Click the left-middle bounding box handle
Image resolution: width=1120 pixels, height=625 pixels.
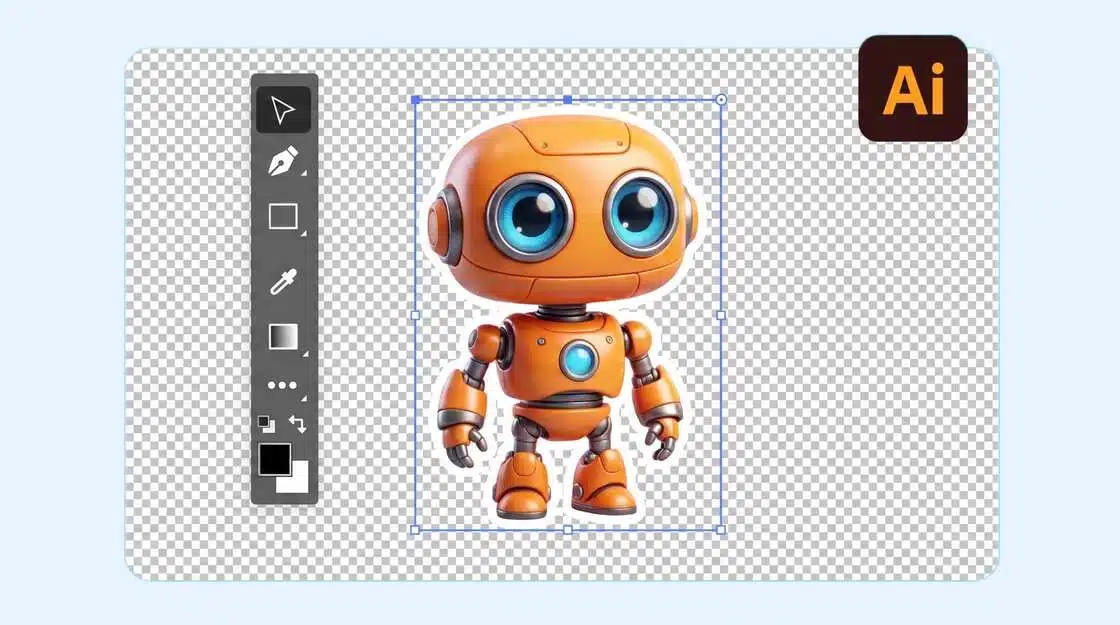tap(416, 315)
